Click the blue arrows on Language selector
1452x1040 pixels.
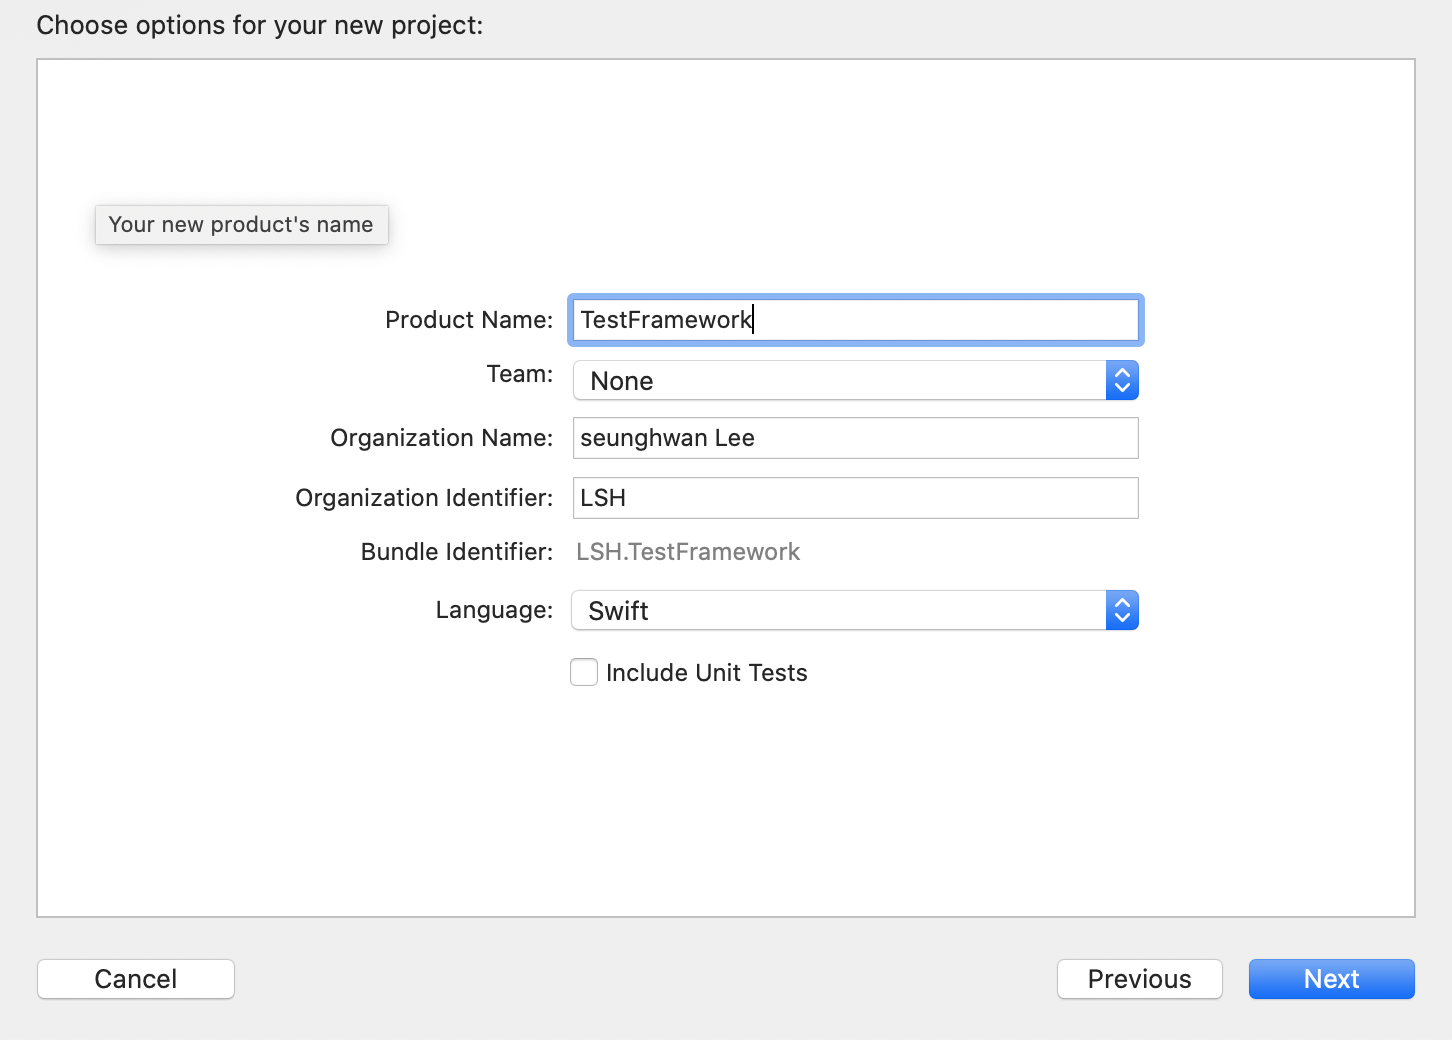[1122, 611]
